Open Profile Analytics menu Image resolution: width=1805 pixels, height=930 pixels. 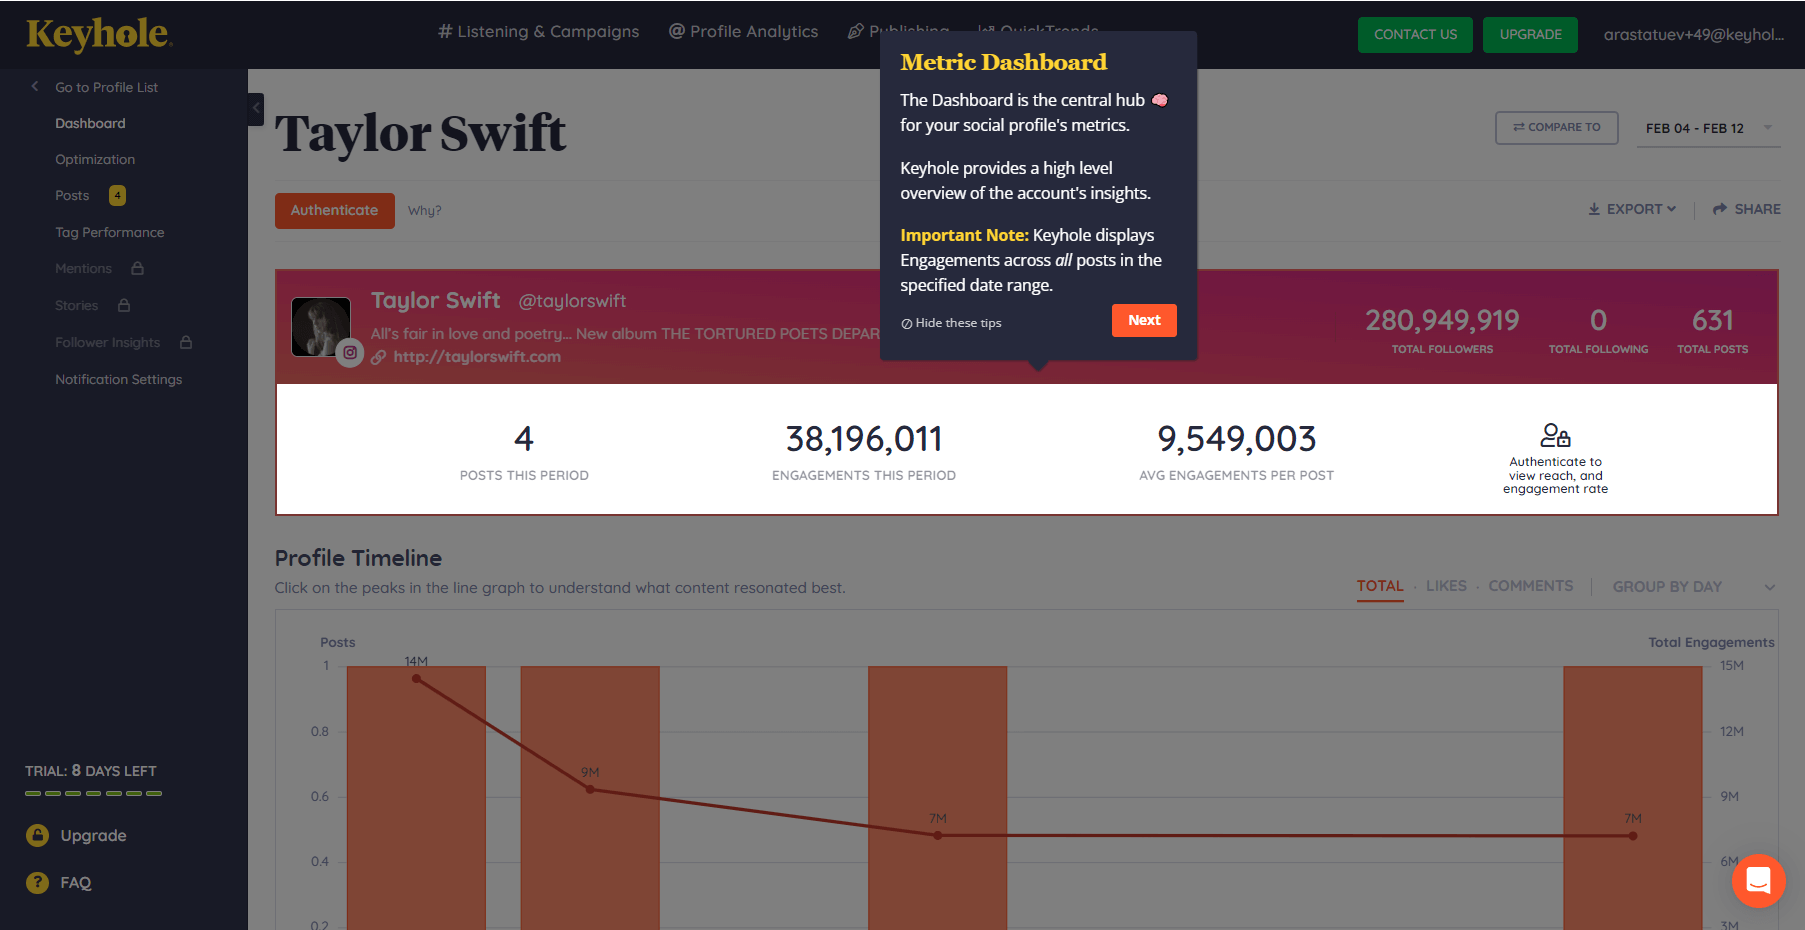point(743,32)
